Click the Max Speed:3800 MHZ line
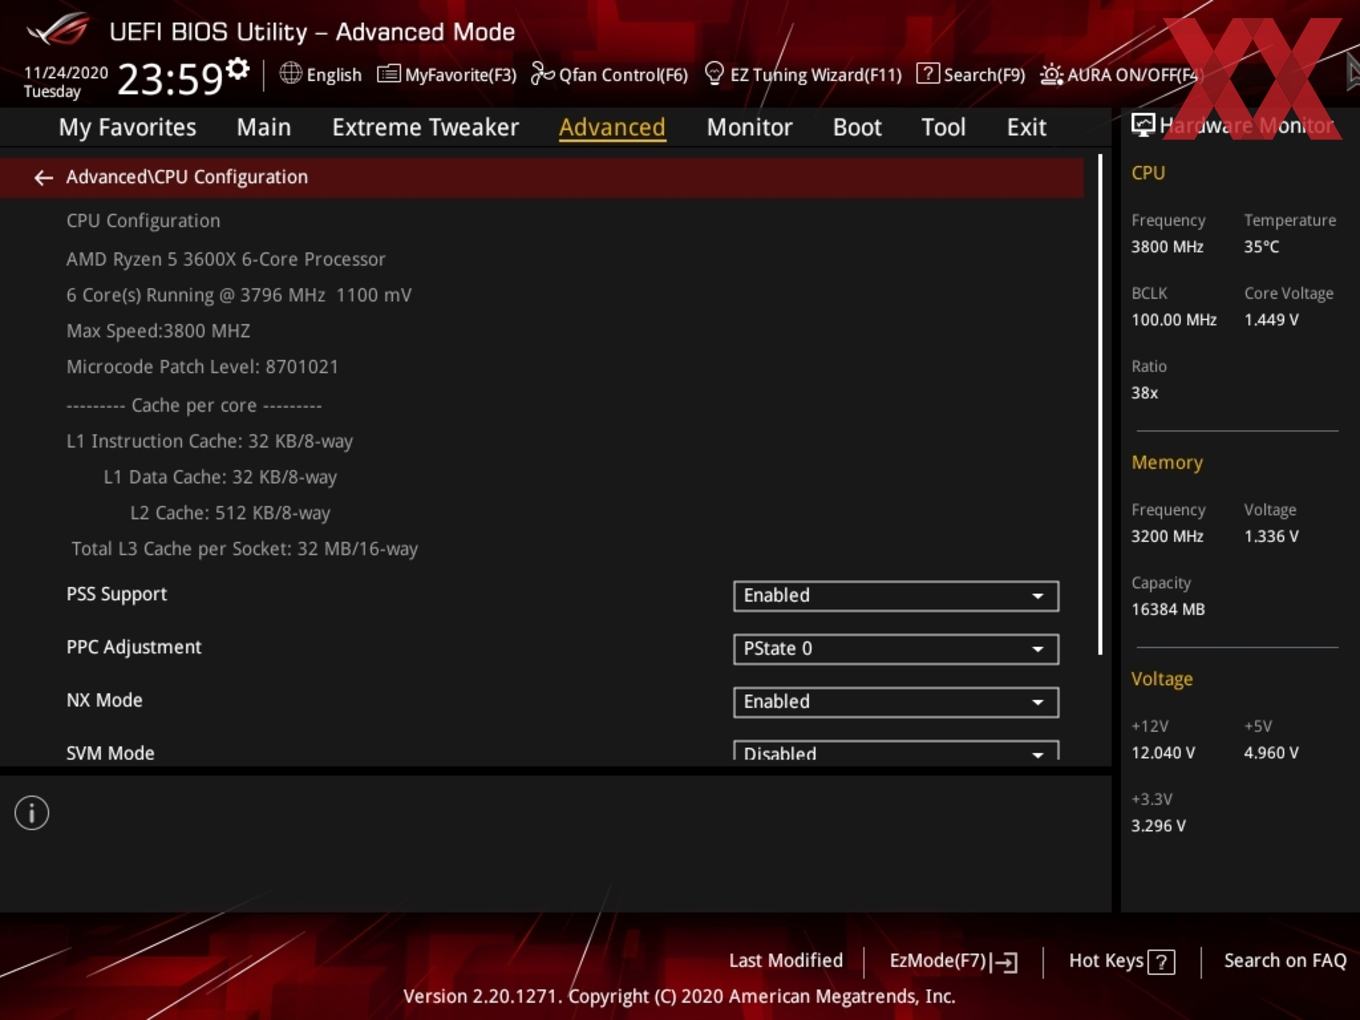 [x=158, y=331]
